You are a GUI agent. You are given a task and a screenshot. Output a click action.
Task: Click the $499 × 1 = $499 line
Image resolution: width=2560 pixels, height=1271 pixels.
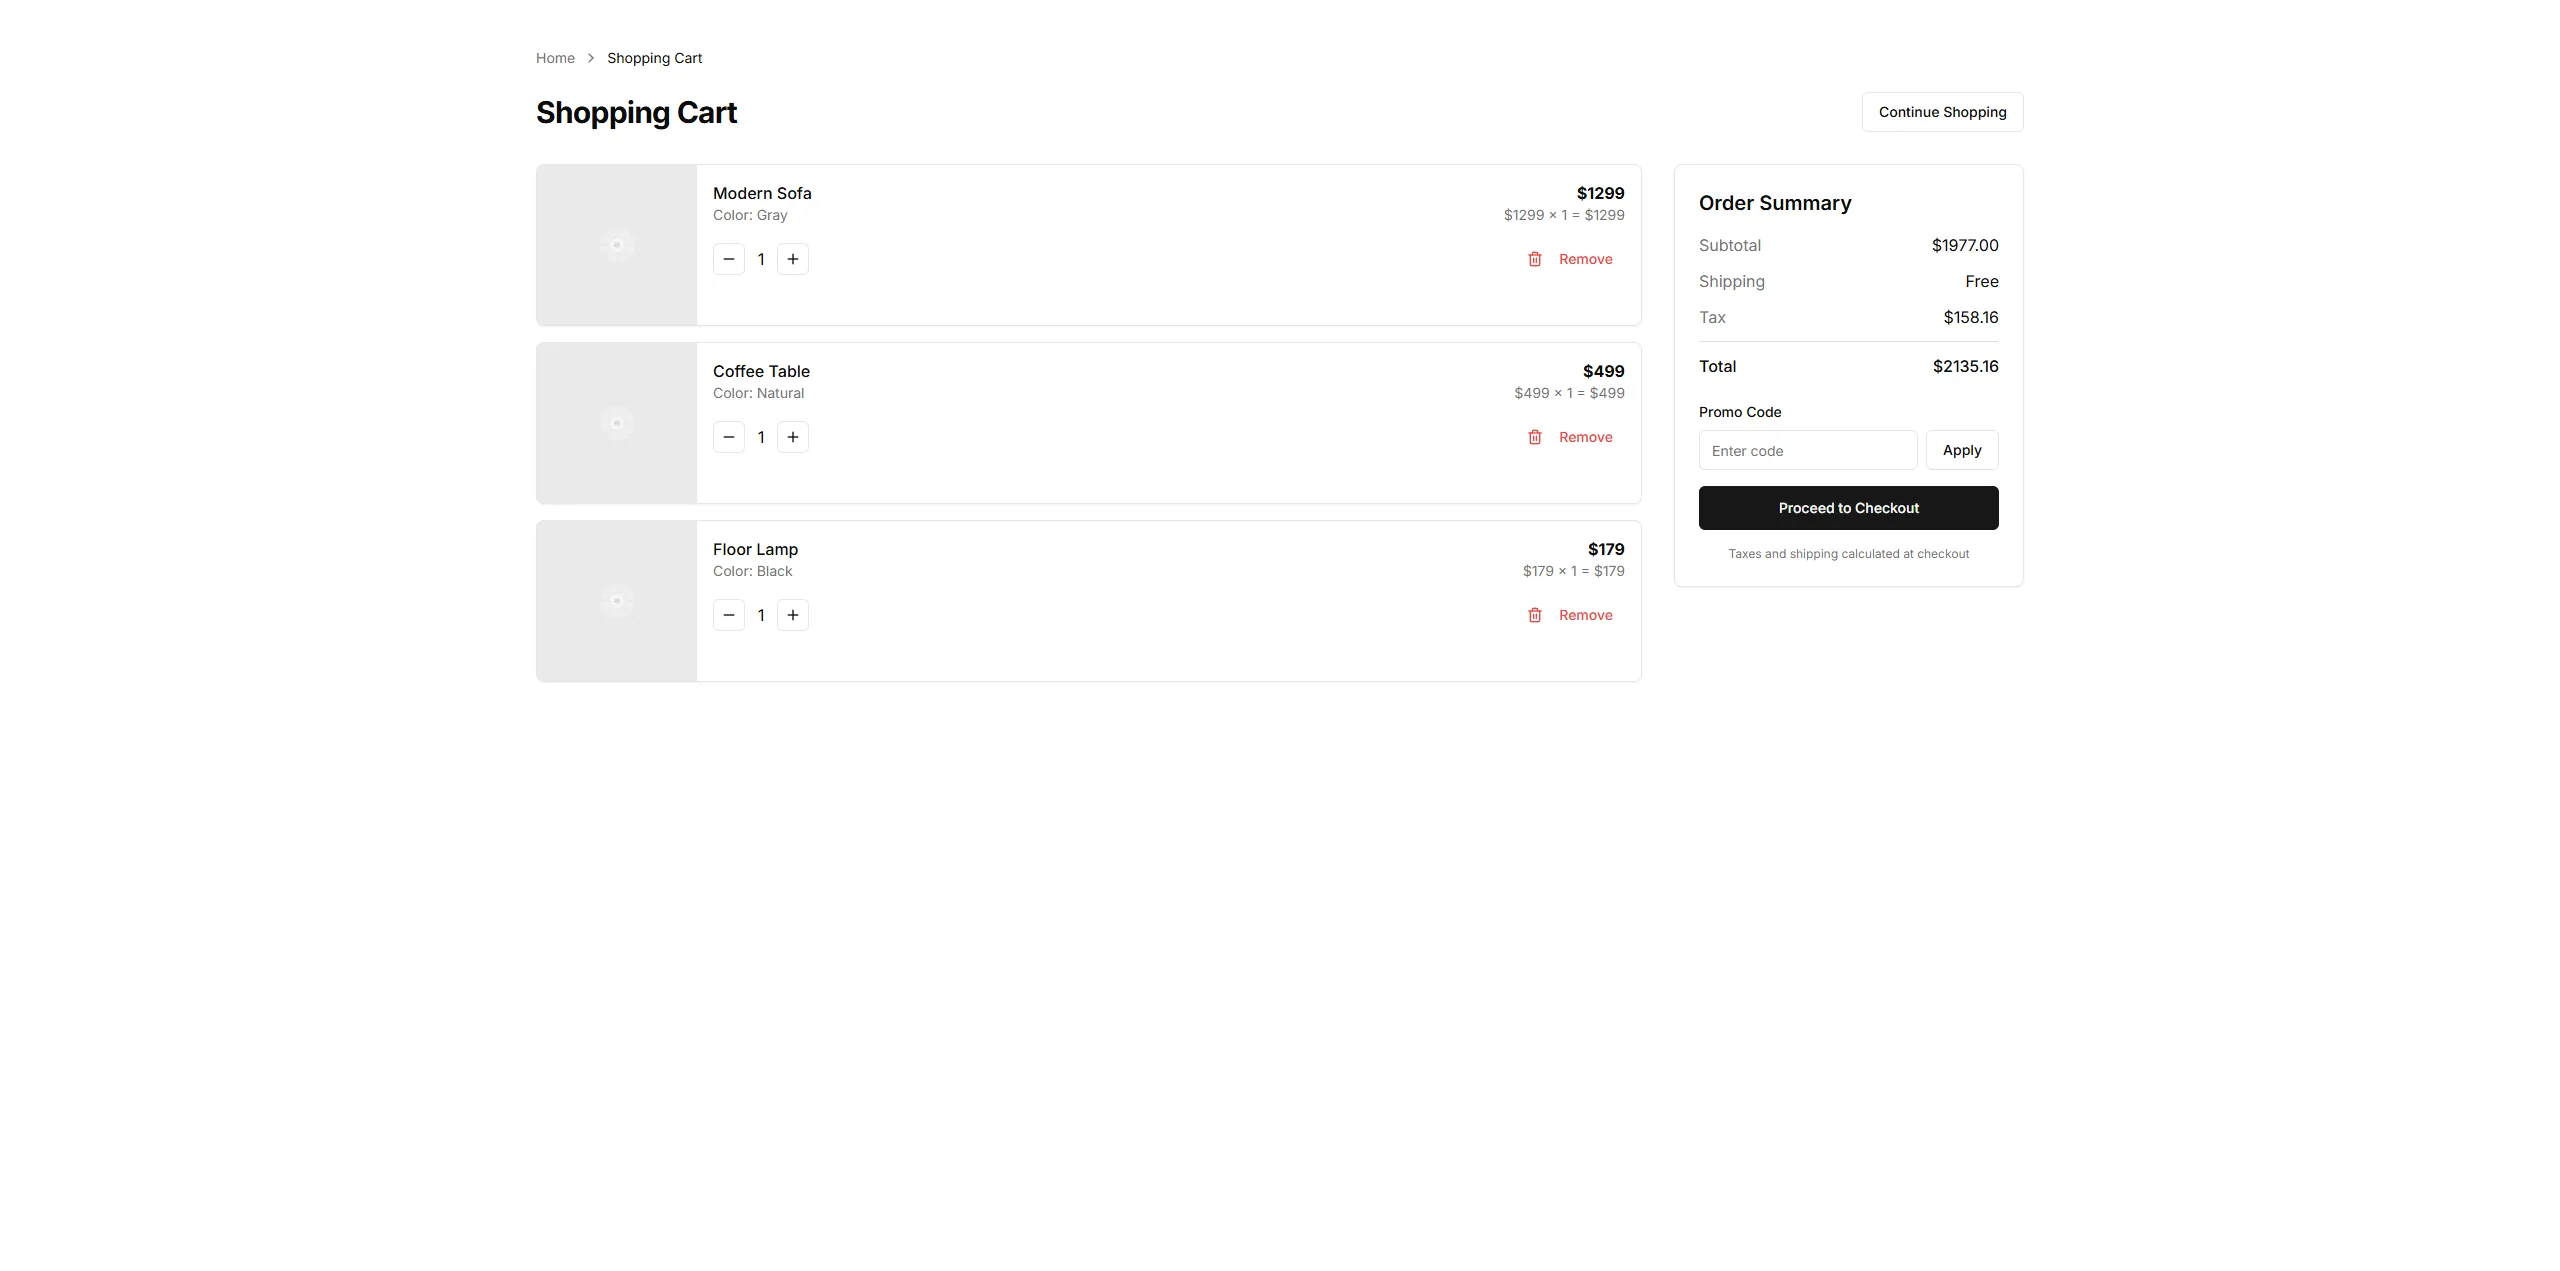[x=1569, y=393]
